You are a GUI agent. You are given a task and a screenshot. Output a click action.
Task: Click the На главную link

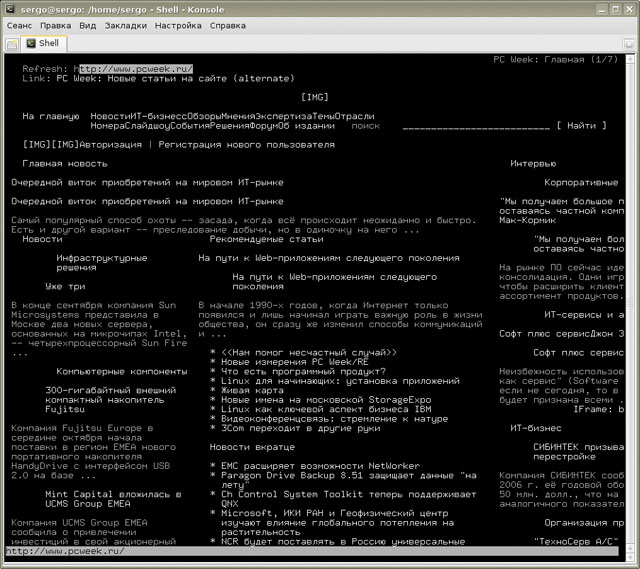tap(51, 116)
